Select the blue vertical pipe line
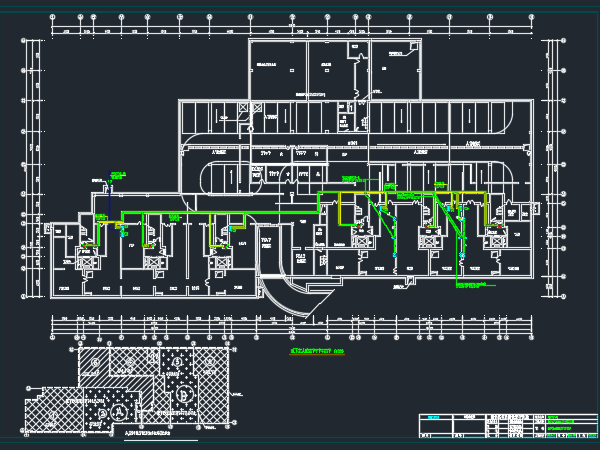The image size is (600, 450). [109, 200]
